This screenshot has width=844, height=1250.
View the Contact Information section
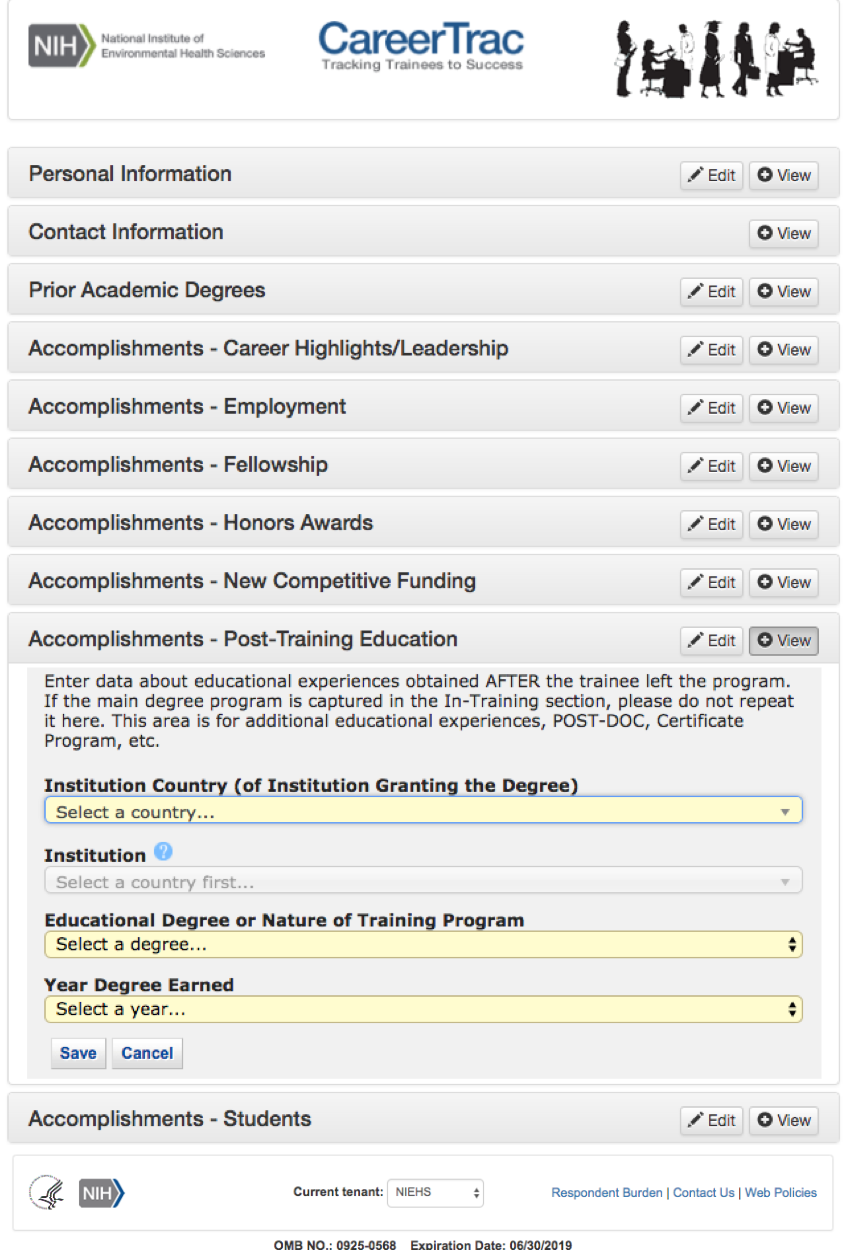pos(784,233)
